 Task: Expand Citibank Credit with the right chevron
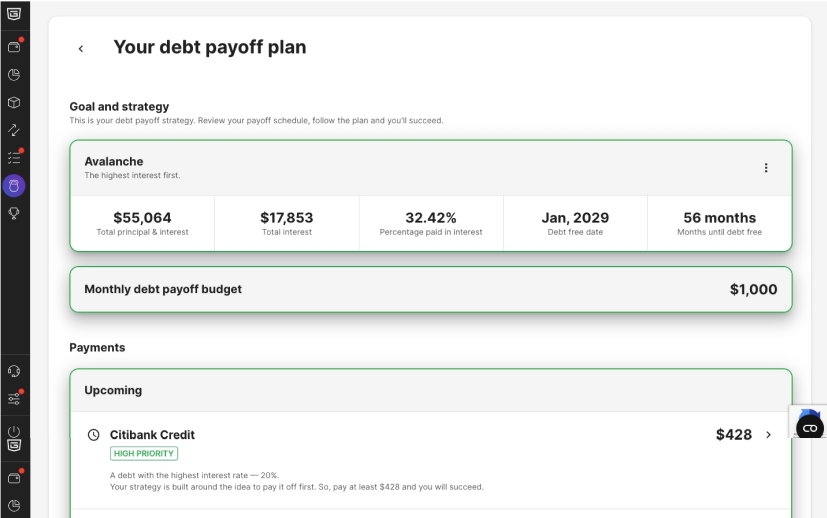(x=768, y=435)
